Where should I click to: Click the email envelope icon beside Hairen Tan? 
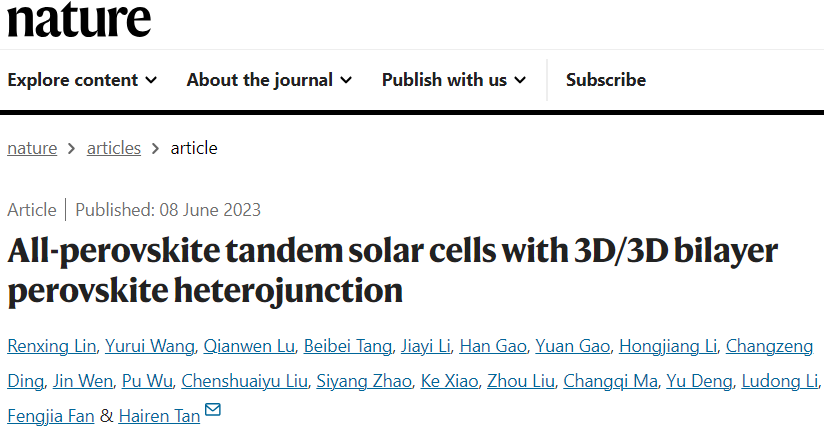[213, 409]
